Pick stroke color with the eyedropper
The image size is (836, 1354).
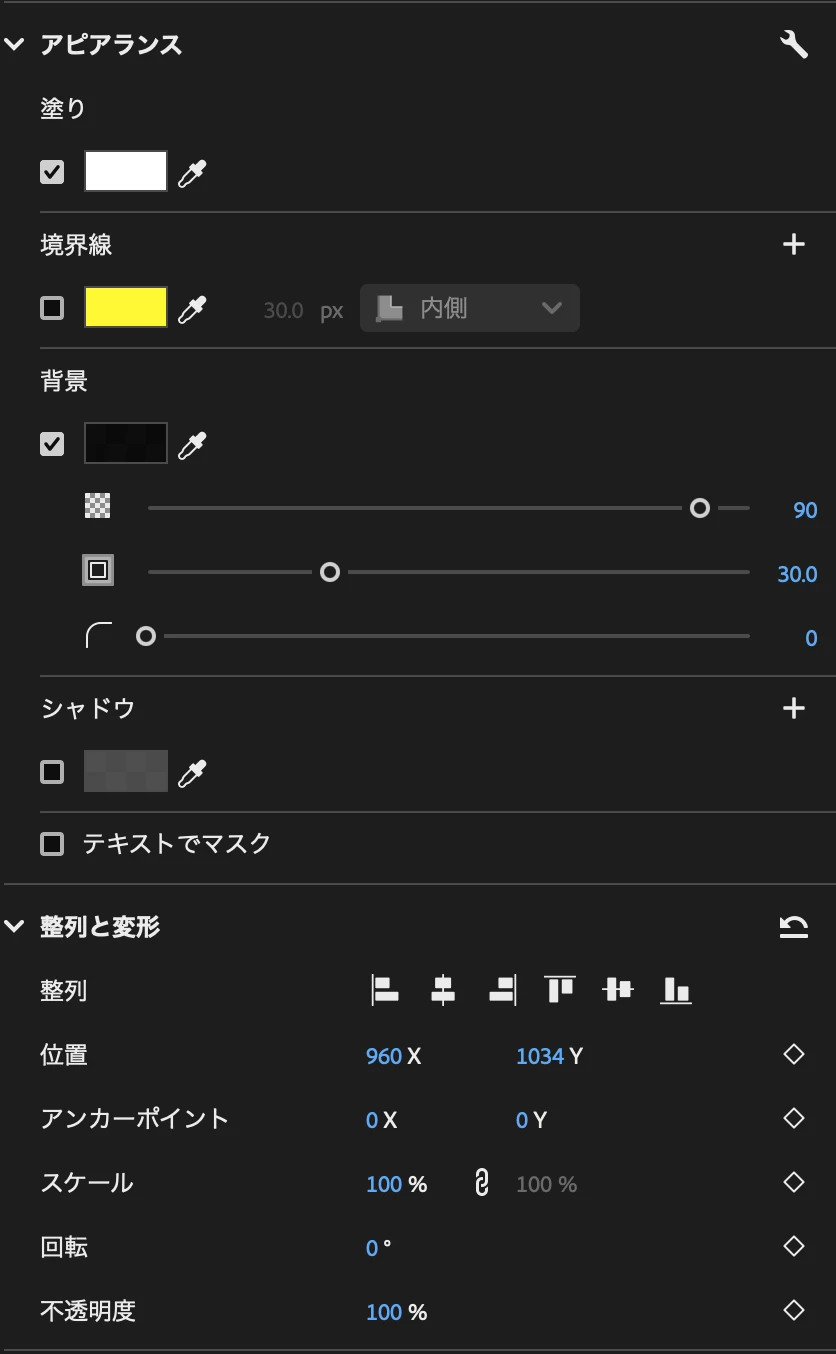click(191, 309)
